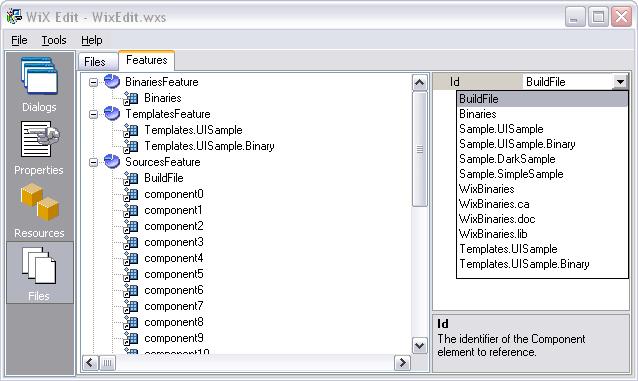Click the Templates.UISample component icon

tap(131, 130)
